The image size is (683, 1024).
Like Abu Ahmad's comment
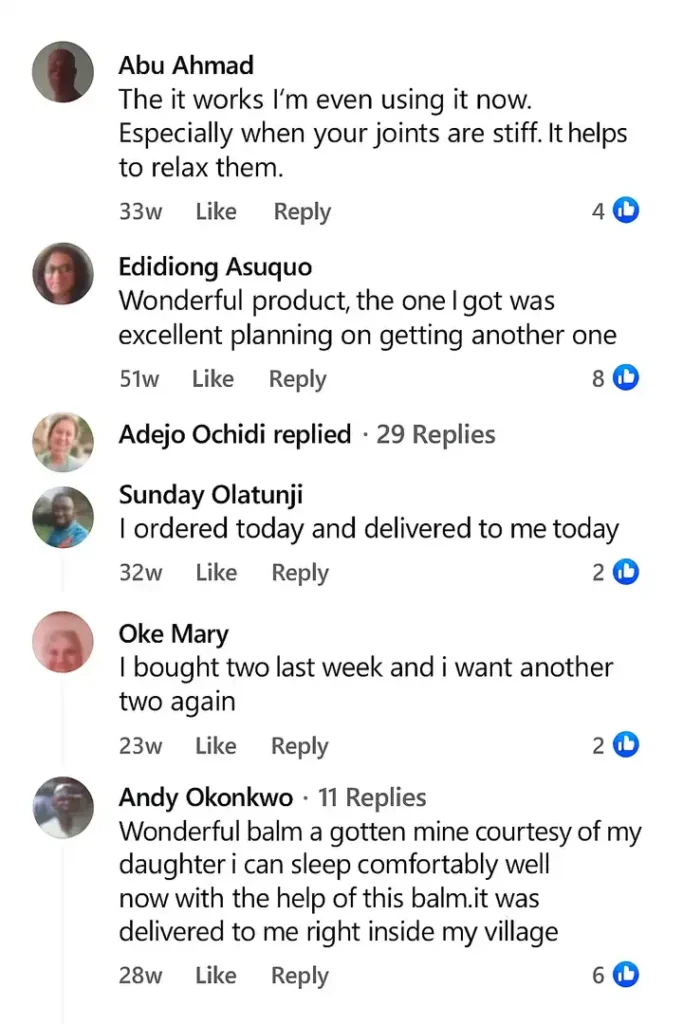tap(216, 212)
